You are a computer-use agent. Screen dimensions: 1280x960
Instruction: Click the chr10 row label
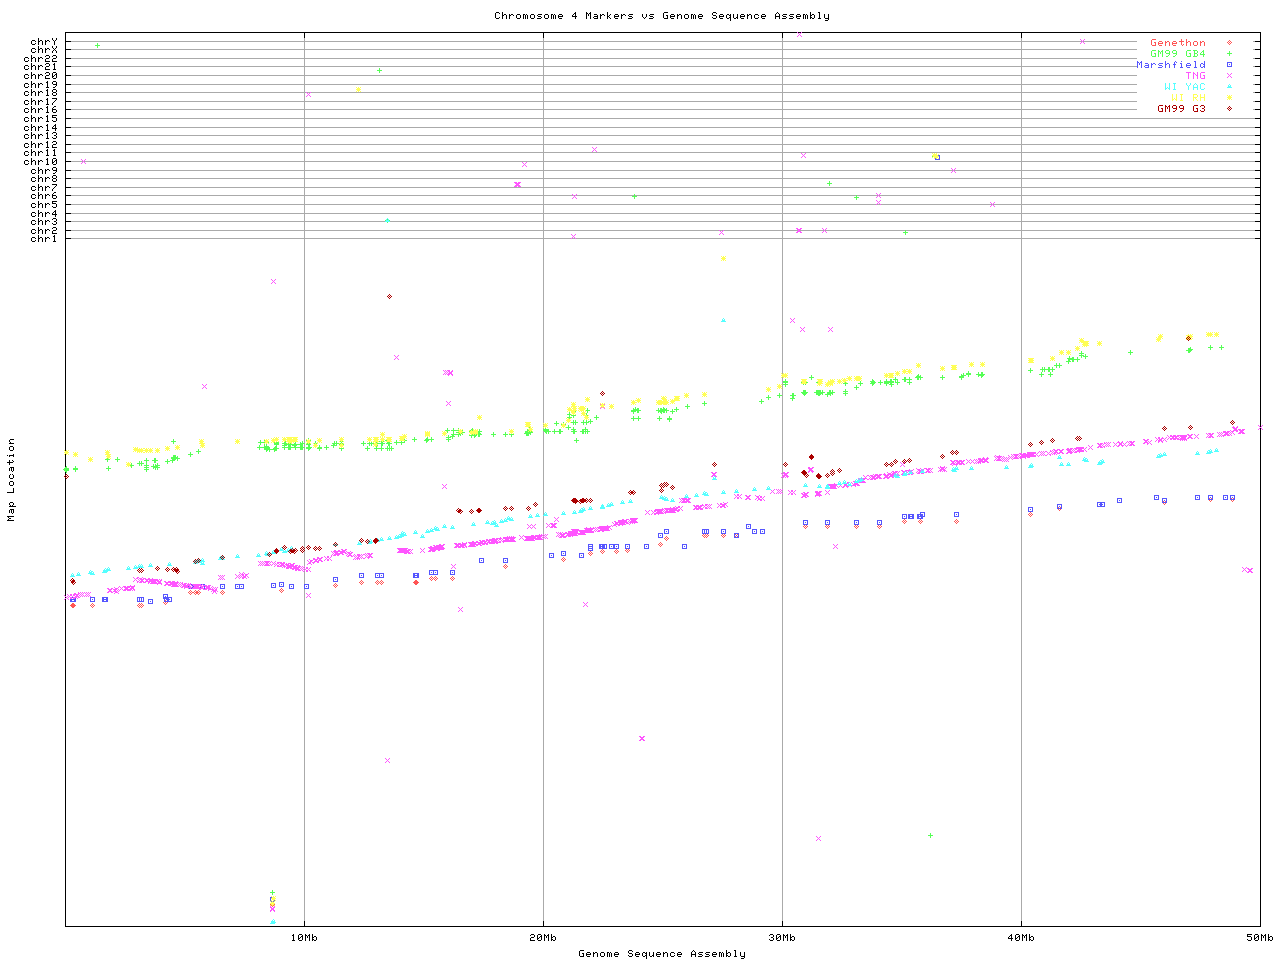point(41,162)
